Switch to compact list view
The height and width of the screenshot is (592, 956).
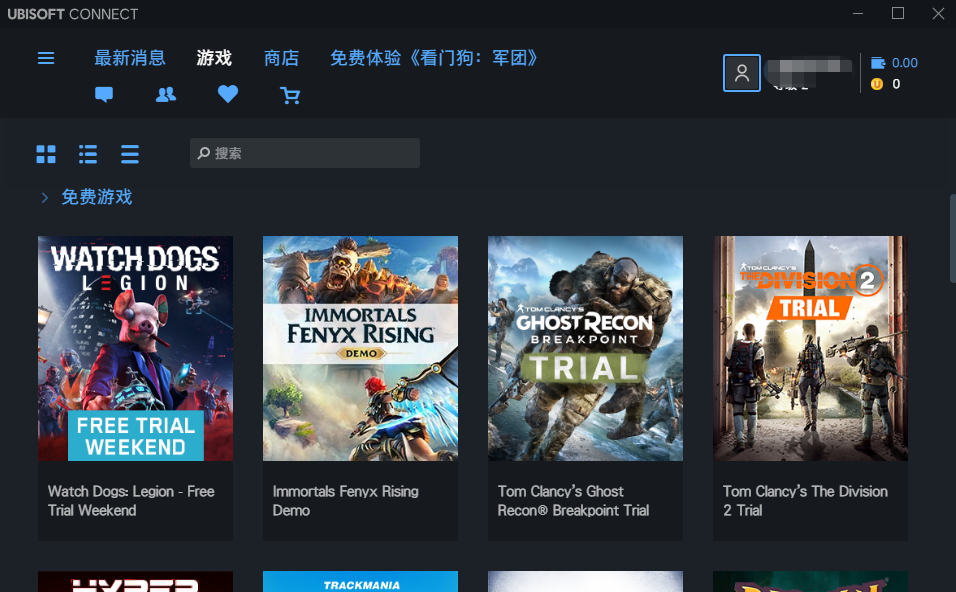[130, 154]
